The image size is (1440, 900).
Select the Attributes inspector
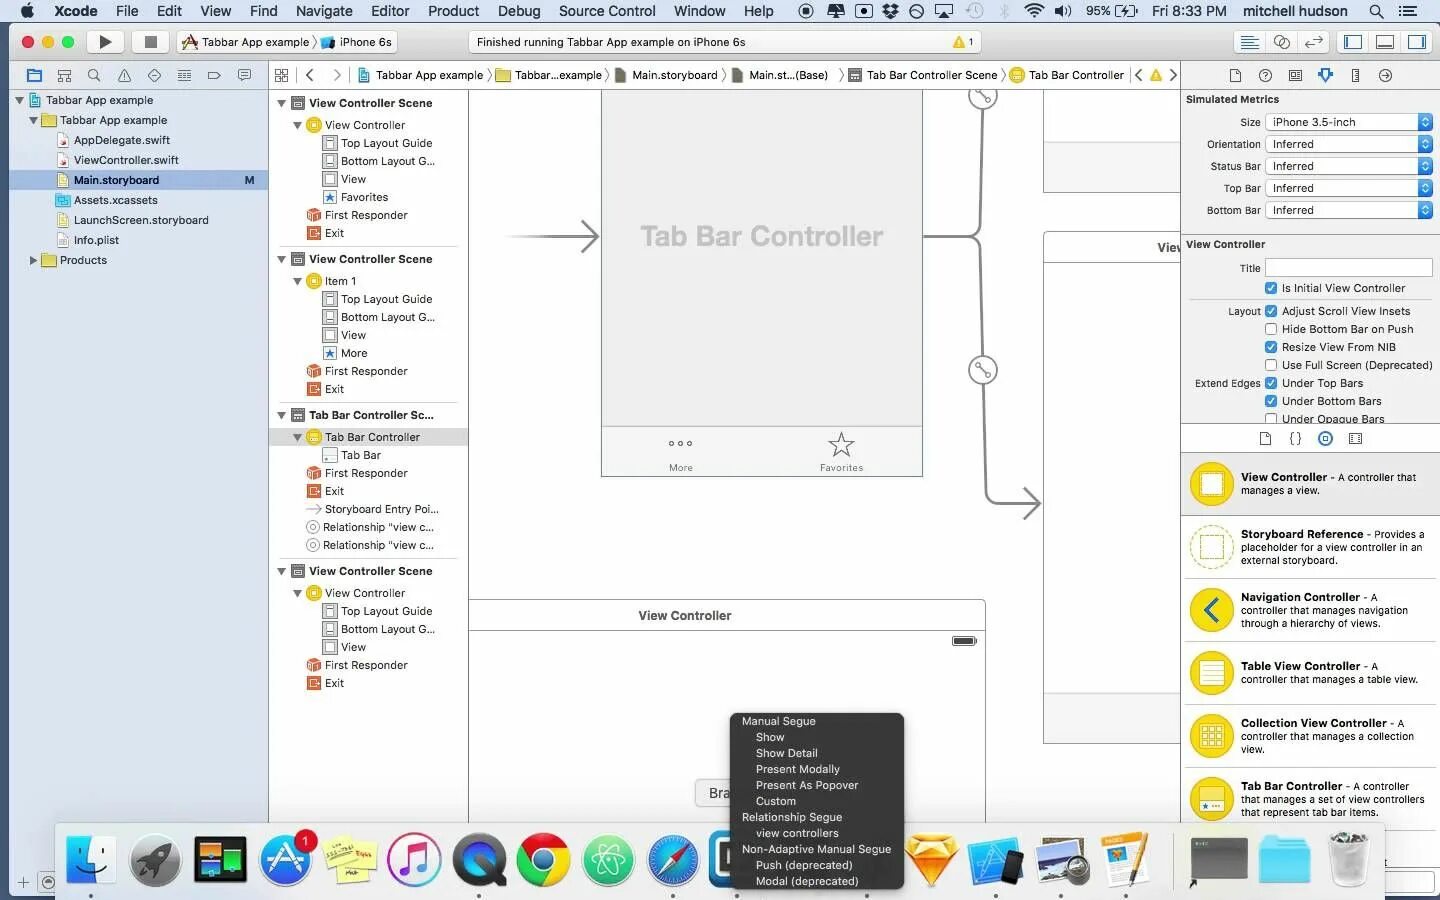(x=1325, y=75)
